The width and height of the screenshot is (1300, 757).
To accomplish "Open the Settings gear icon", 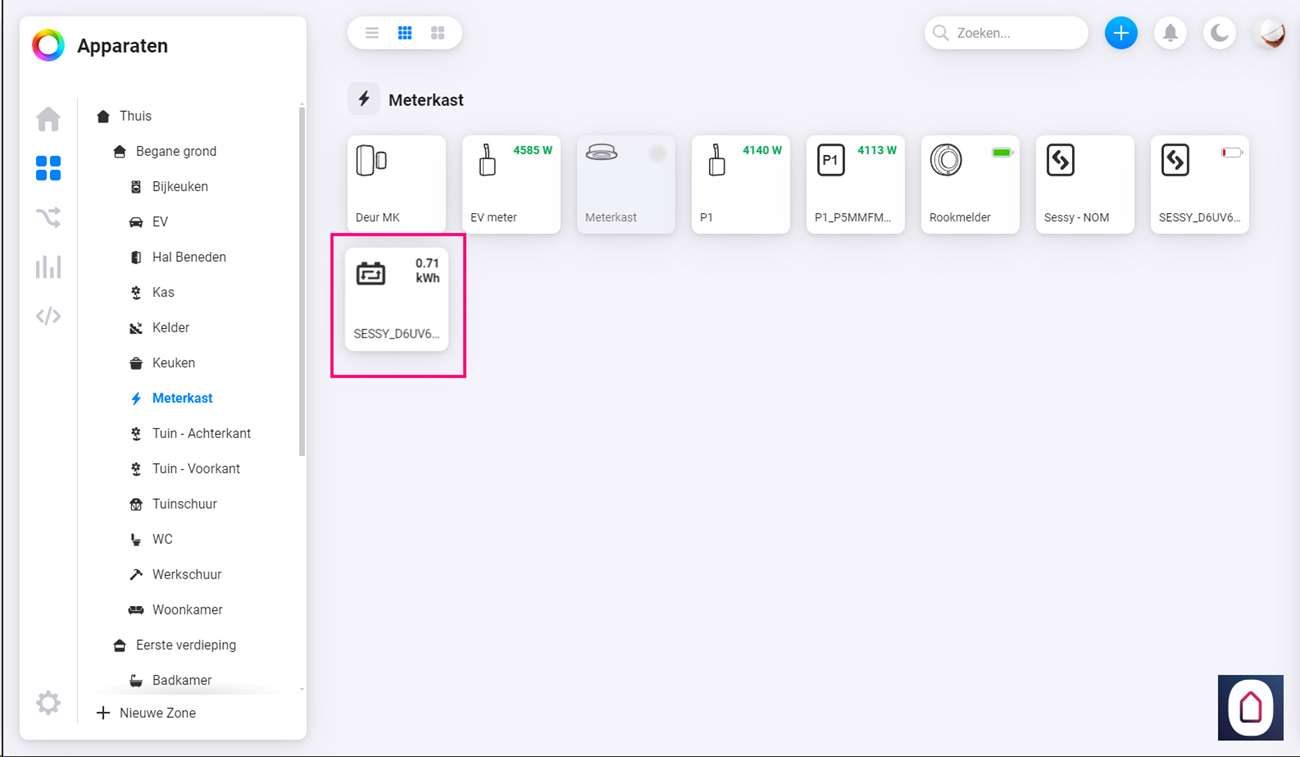I will pyautogui.click(x=48, y=703).
